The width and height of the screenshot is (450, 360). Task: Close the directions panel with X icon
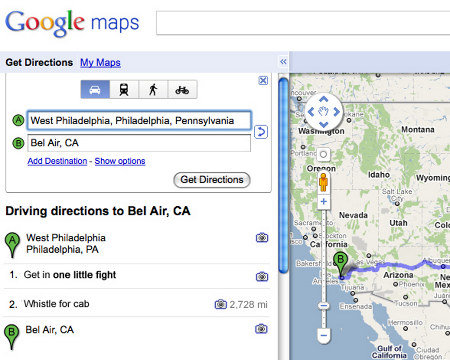pyautogui.click(x=263, y=80)
